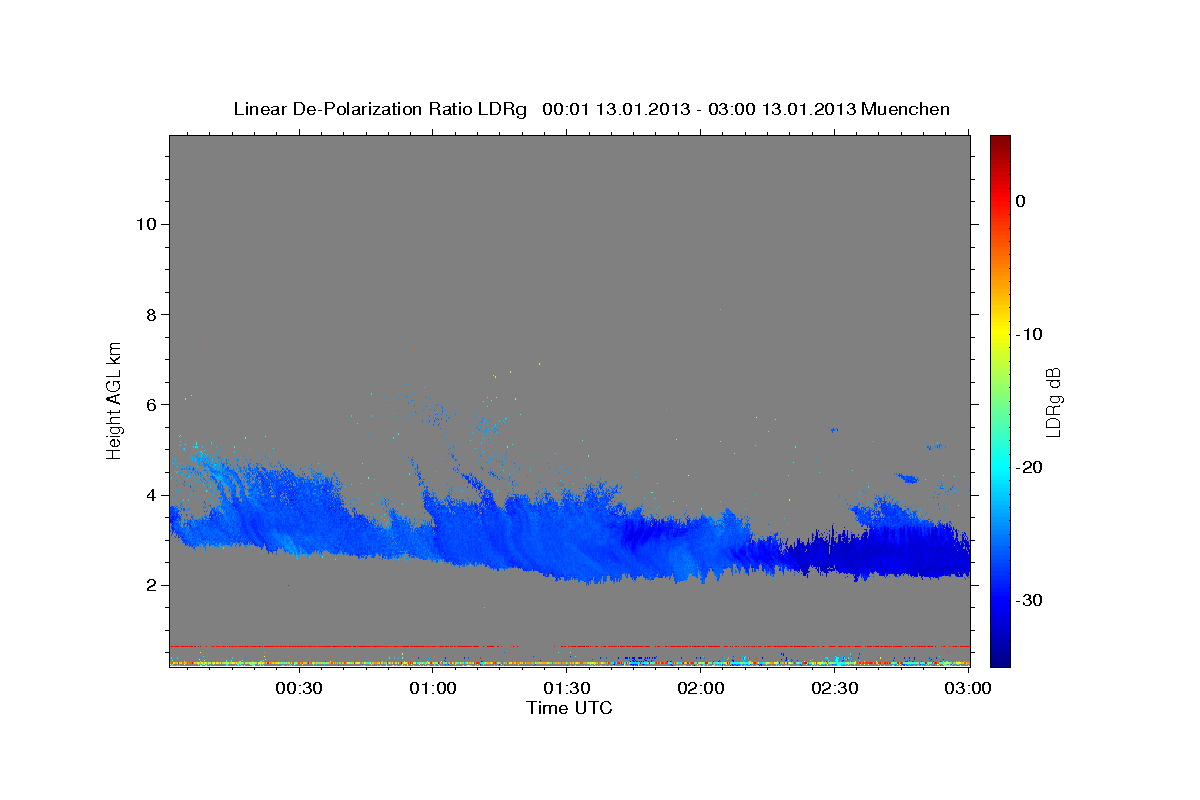Click the 02:00 time tick label
Screen dimensions: 1200x800
point(701,688)
